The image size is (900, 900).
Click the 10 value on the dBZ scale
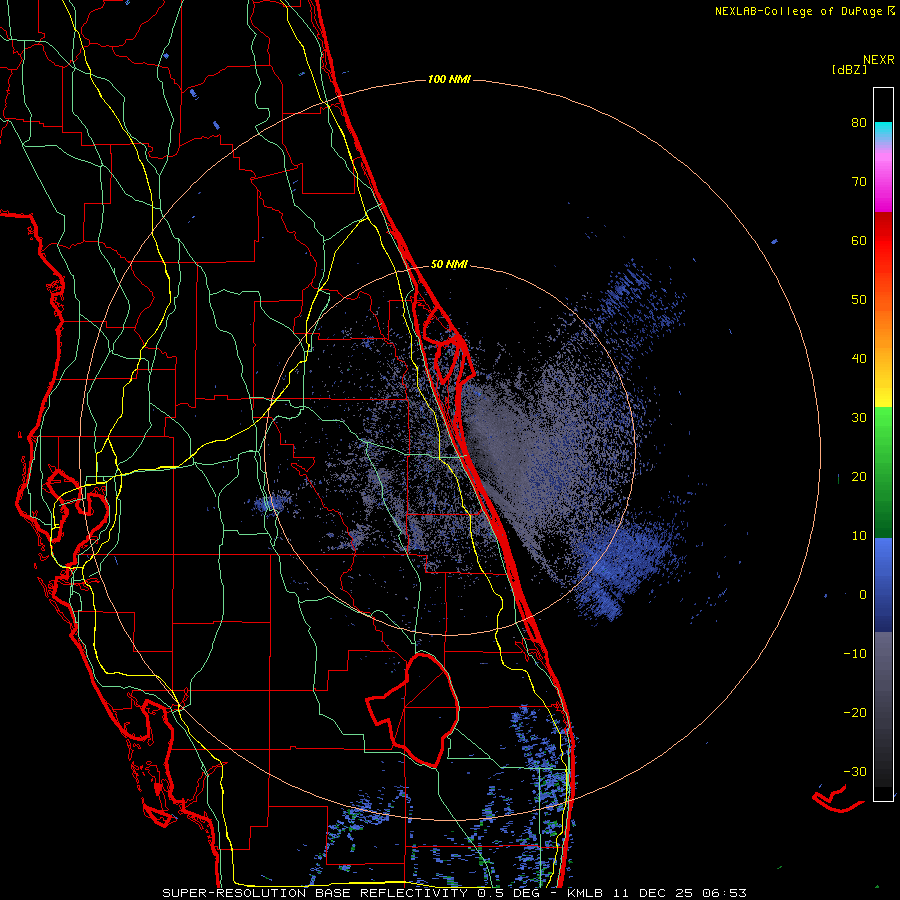click(x=859, y=536)
